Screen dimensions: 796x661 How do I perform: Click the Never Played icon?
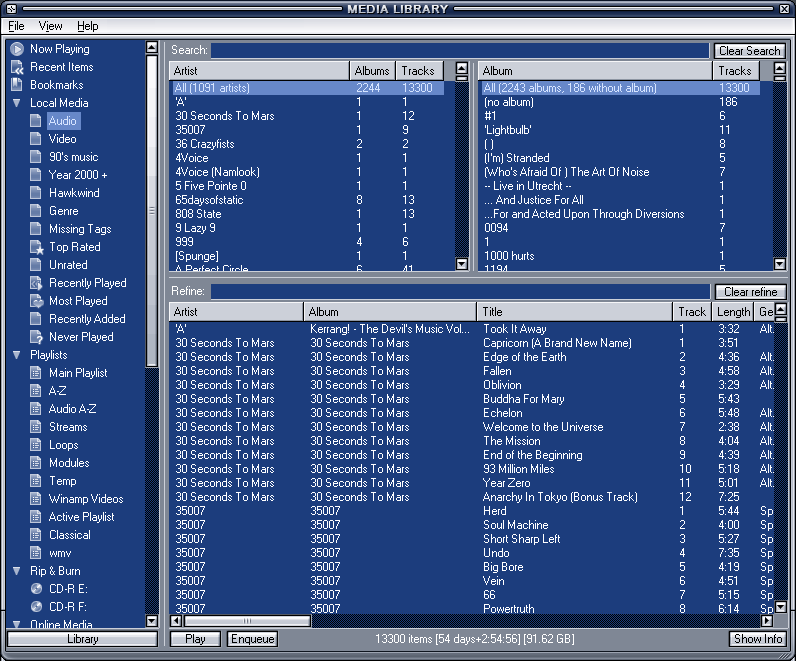(36, 337)
